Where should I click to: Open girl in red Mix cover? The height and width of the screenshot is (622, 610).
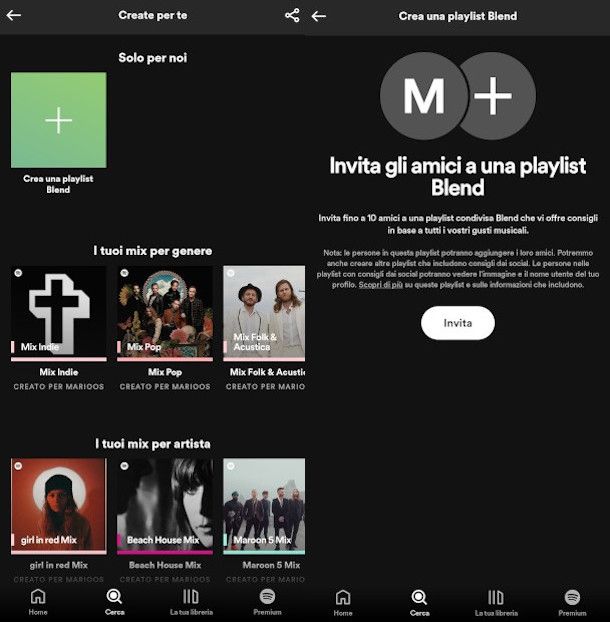[59, 506]
